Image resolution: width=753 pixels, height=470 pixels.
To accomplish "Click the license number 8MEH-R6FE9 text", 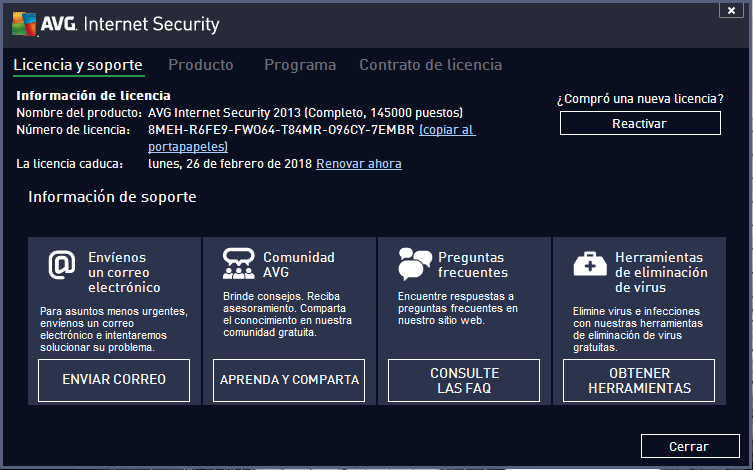I will 281,130.
